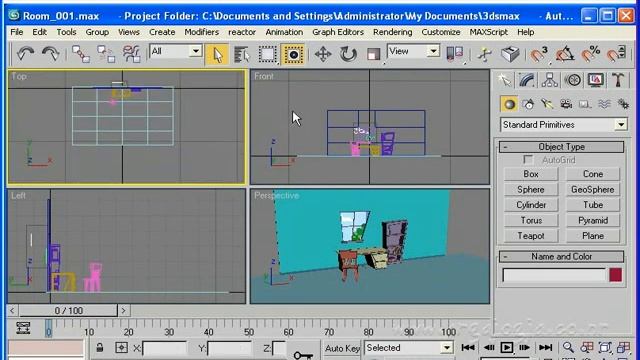
Task: Toggle the Selection Lock padlock icon
Action: (x=100, y=348)
